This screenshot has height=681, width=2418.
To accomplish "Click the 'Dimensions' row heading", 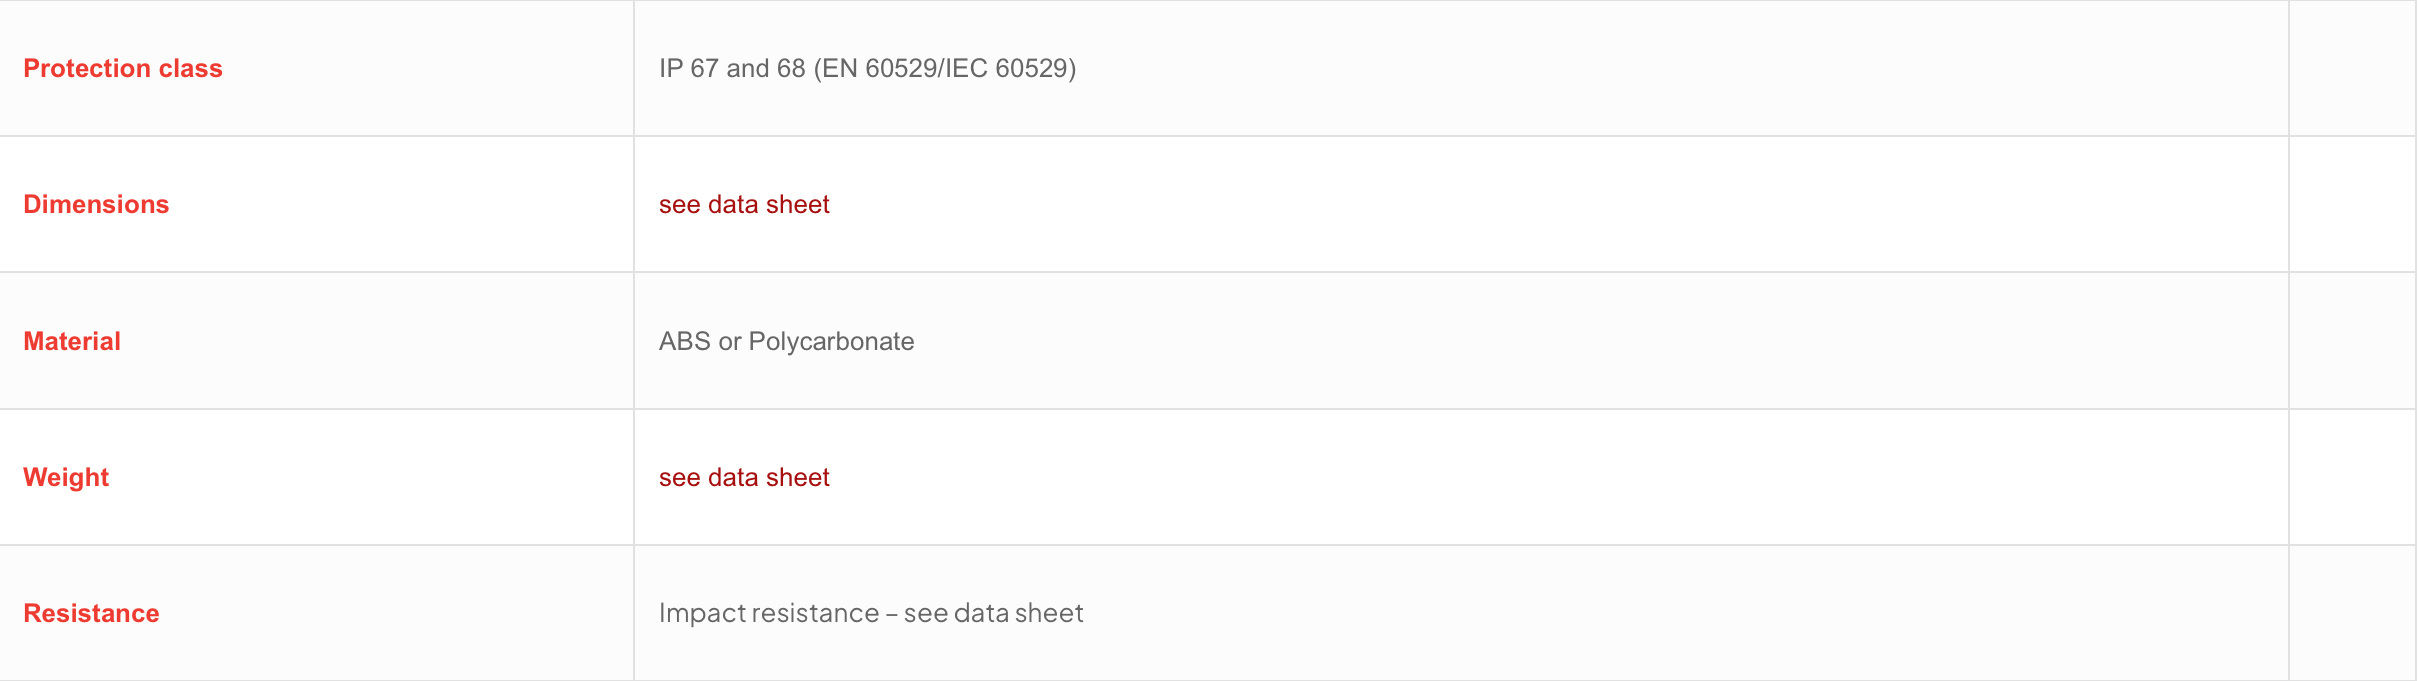I will (96, 204).
